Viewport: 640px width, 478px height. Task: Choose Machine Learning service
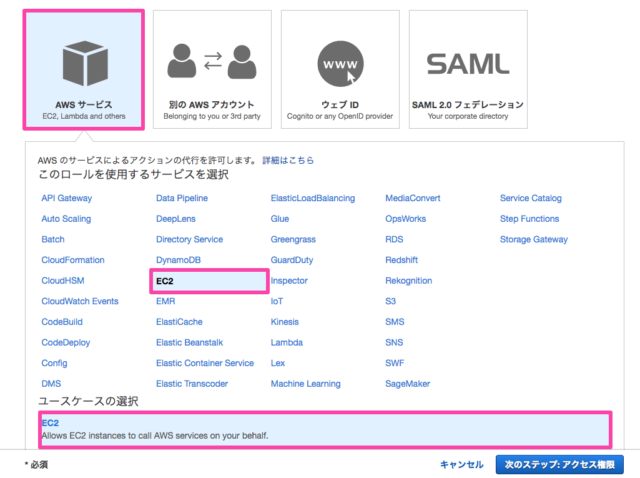[306, 384]
